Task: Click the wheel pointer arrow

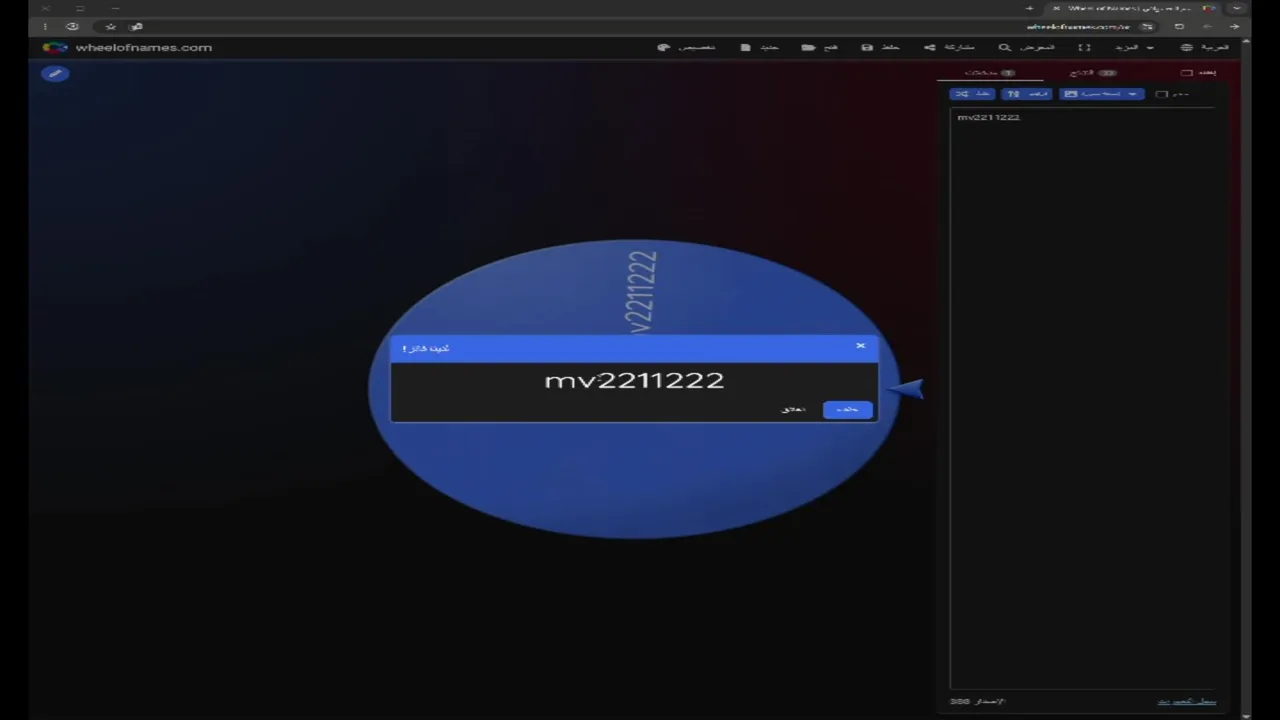Action: [906, 389]
